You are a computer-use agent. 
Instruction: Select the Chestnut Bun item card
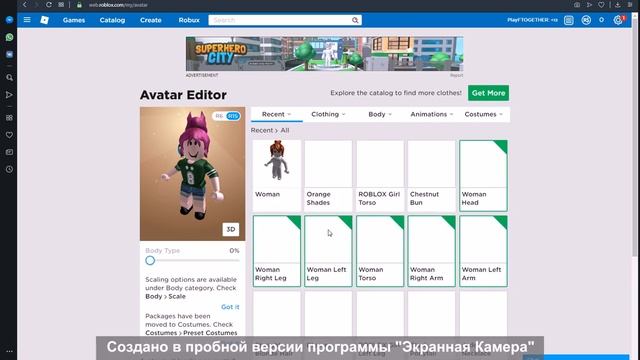click(431, 176)
